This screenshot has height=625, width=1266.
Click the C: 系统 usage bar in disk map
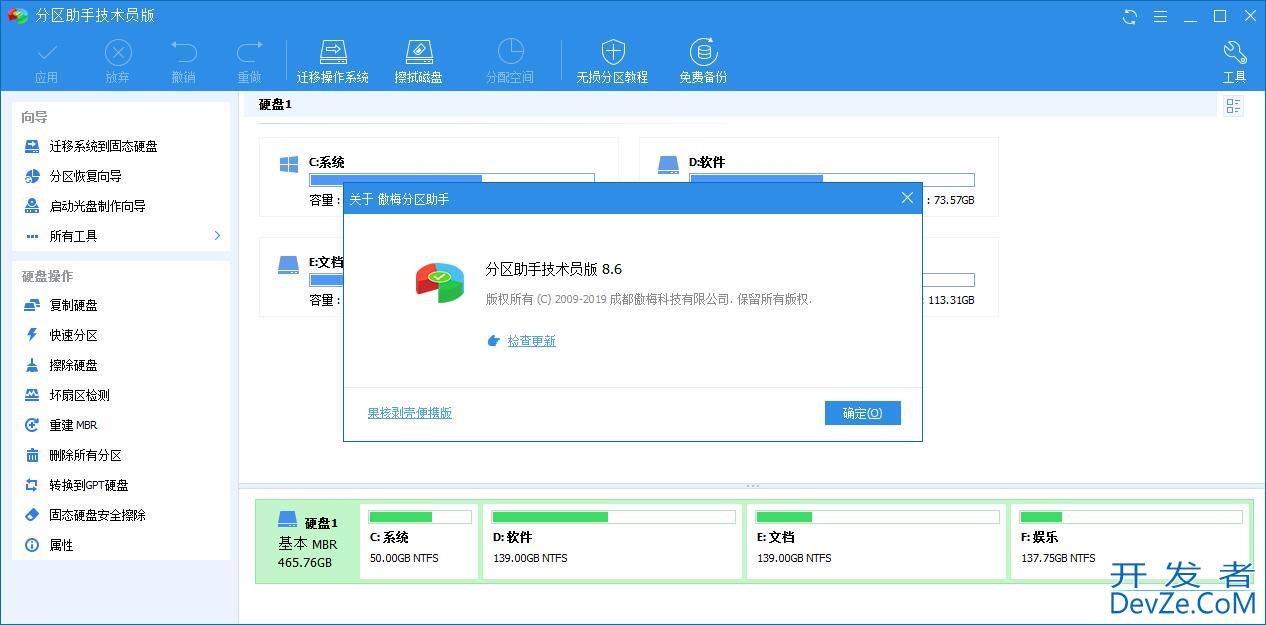[x=420, y=517]
